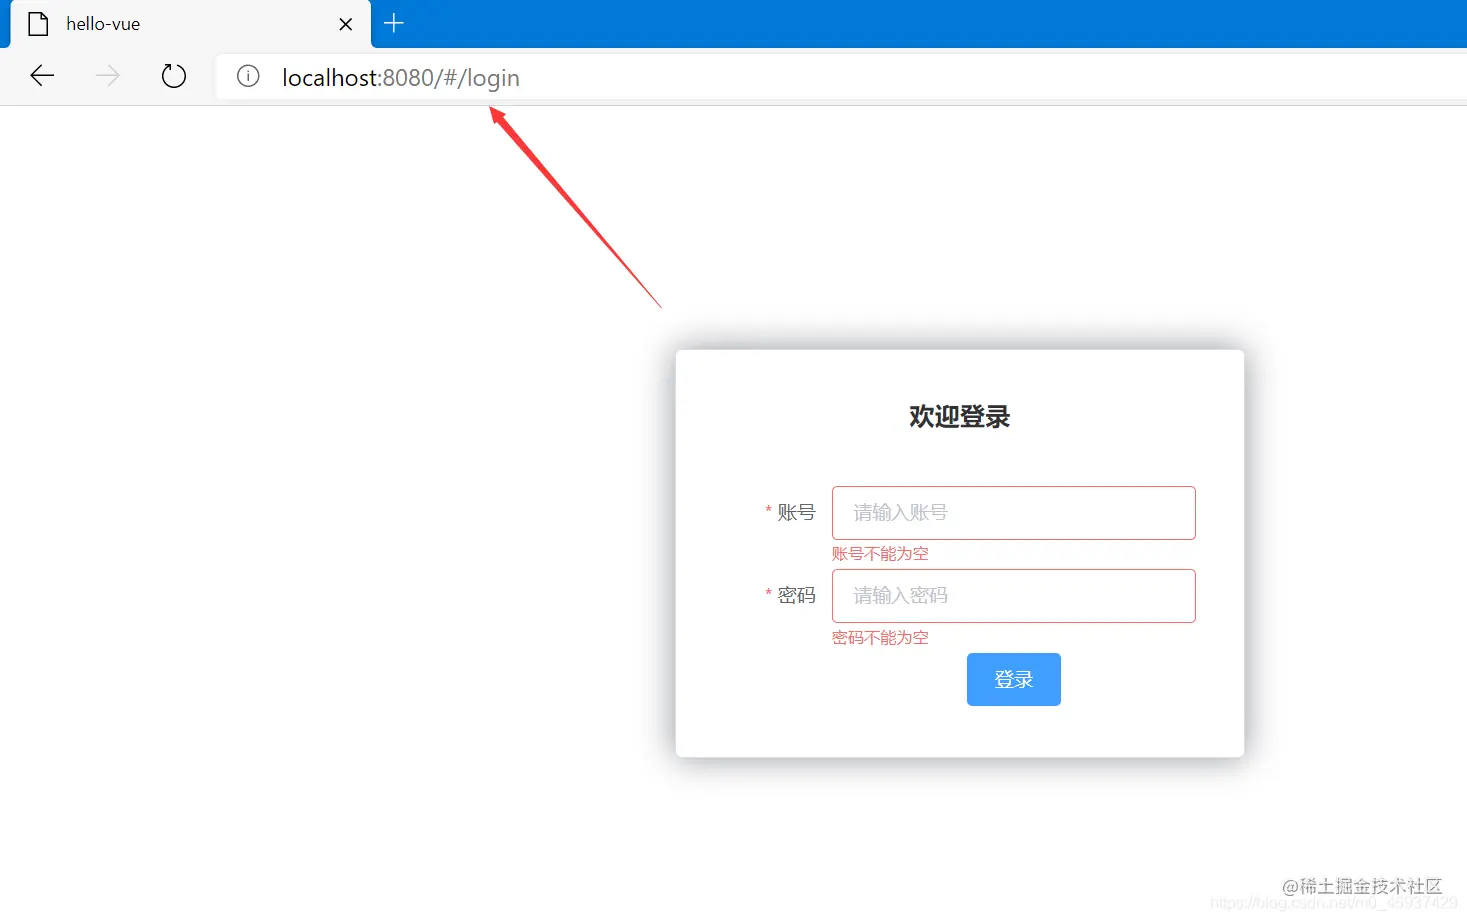Click the browser back navigation arrow
This screenshot has height=921, width=1467.
pos(41,75)
